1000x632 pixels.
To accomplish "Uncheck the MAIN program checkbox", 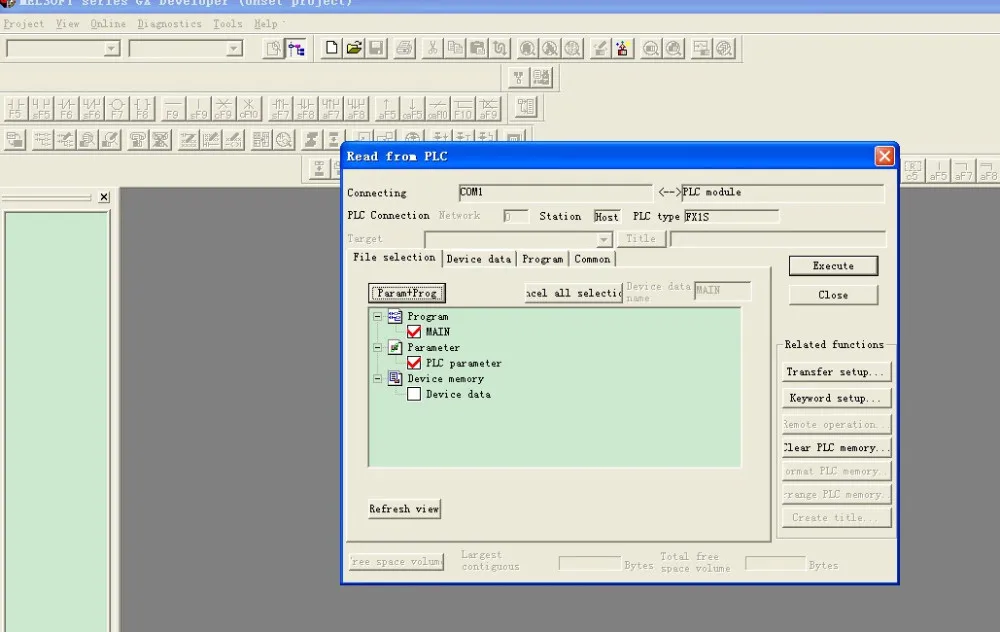I will coord(414,332).
